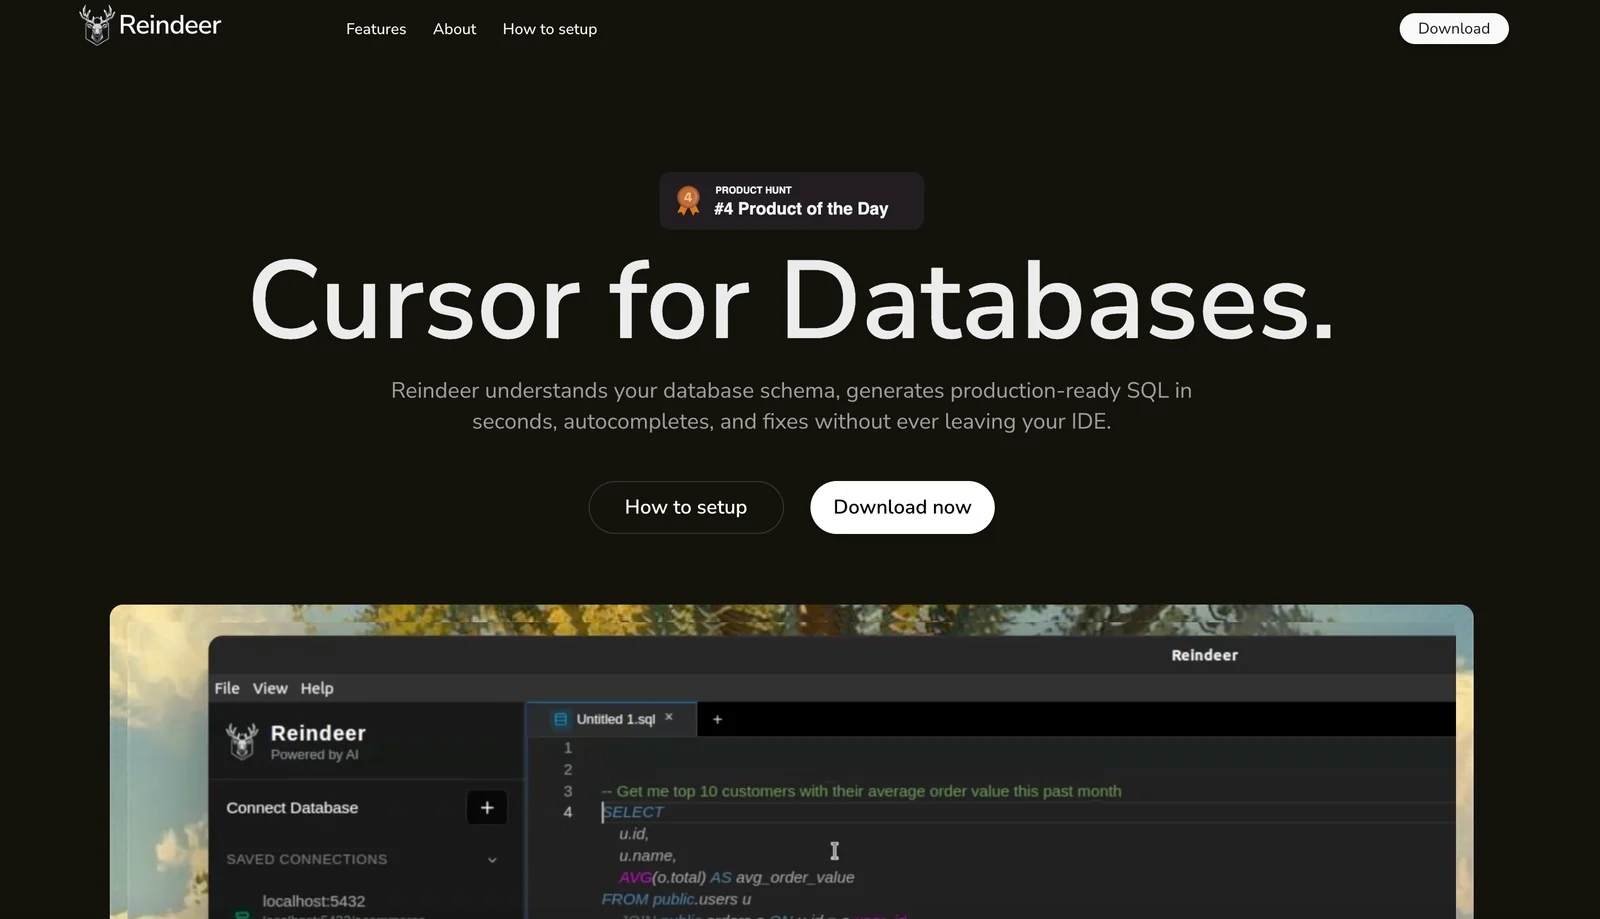The height and width of the screenshot is (919, 1600).
Task: Click the Download now button
Action: tap(902, 507)
